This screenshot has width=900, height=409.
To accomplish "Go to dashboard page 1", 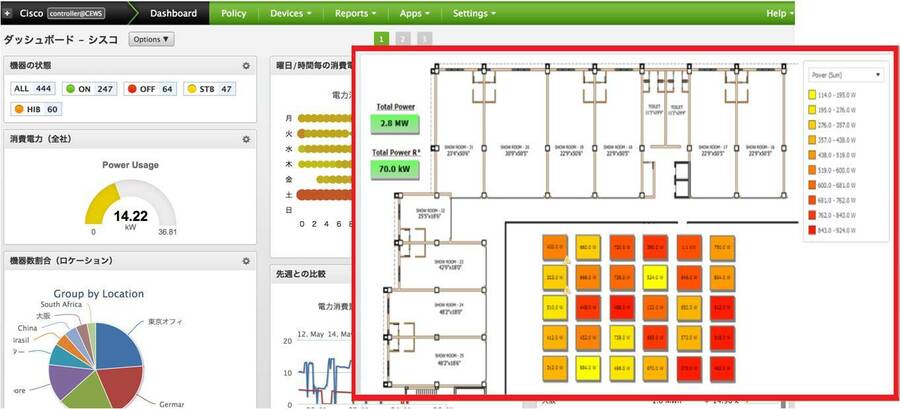I will tap(381, 39).
